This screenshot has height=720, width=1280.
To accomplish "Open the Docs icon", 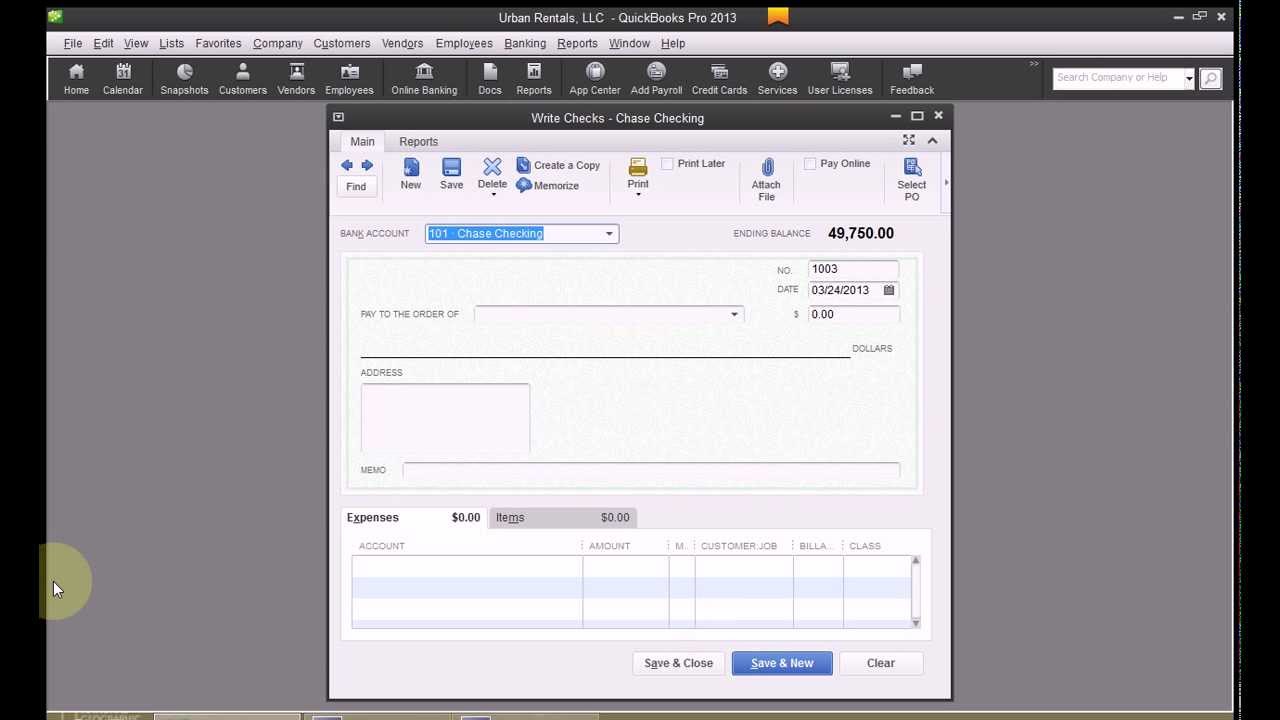I will coord(489,79).
